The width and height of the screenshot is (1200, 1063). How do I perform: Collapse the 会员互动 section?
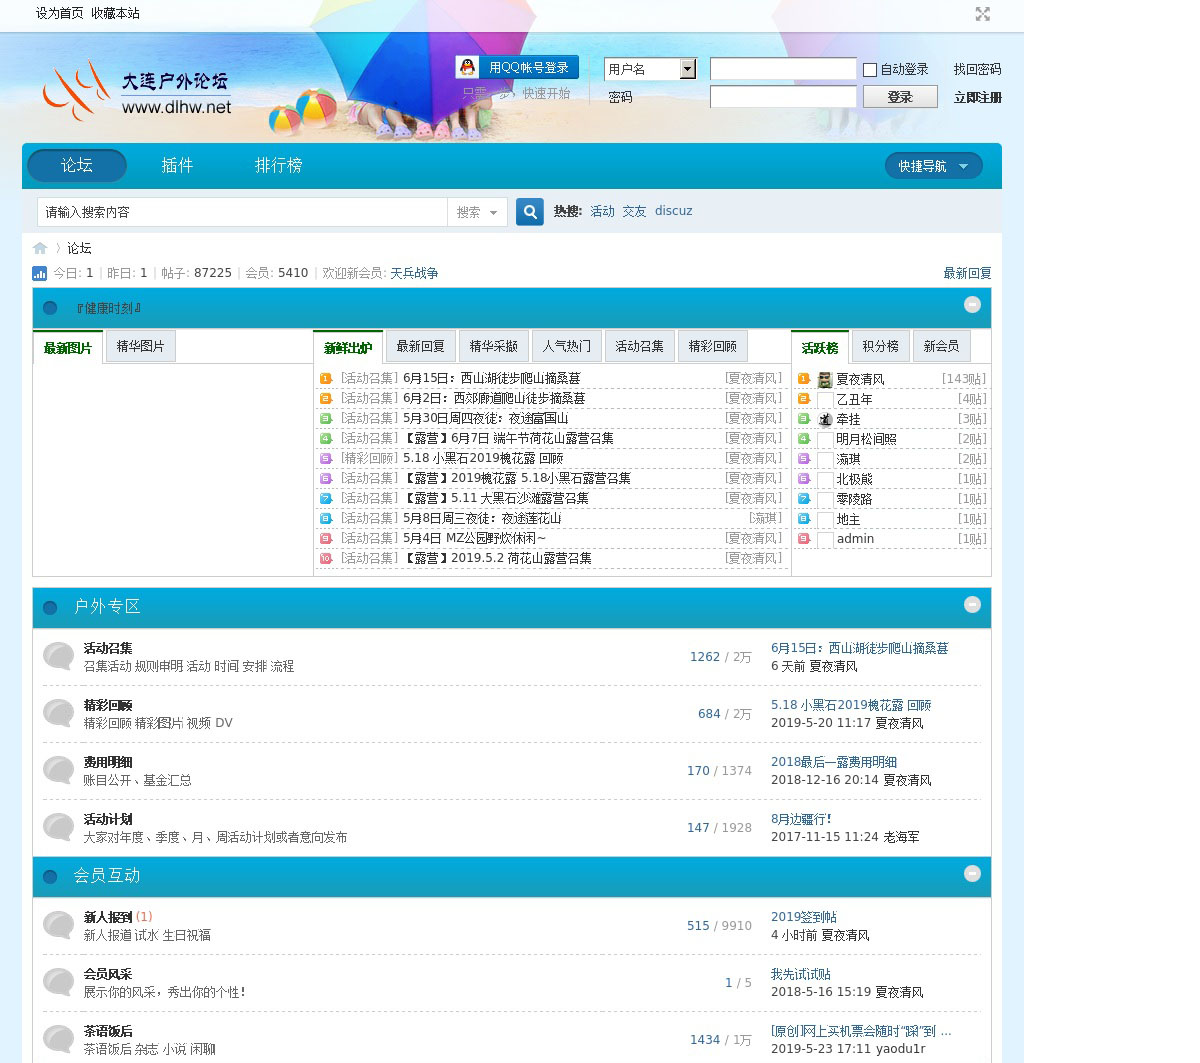tap(971, 874)
